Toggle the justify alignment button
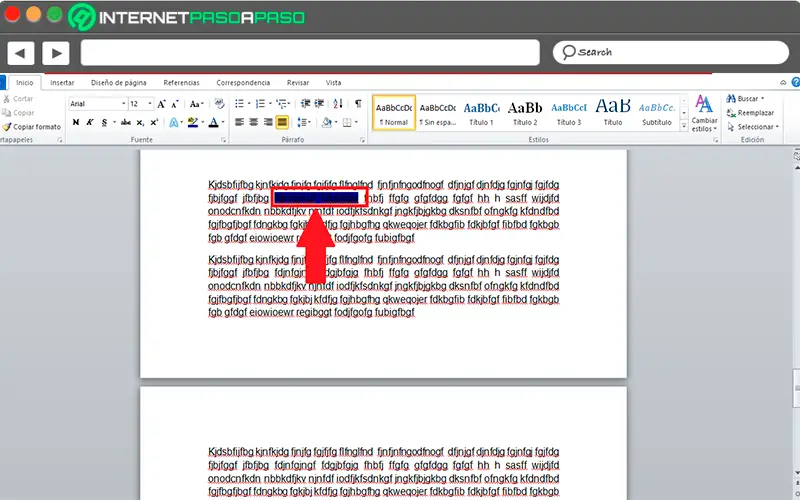The height and width of the screenshot is (500, 800). [x=282, y=122]
